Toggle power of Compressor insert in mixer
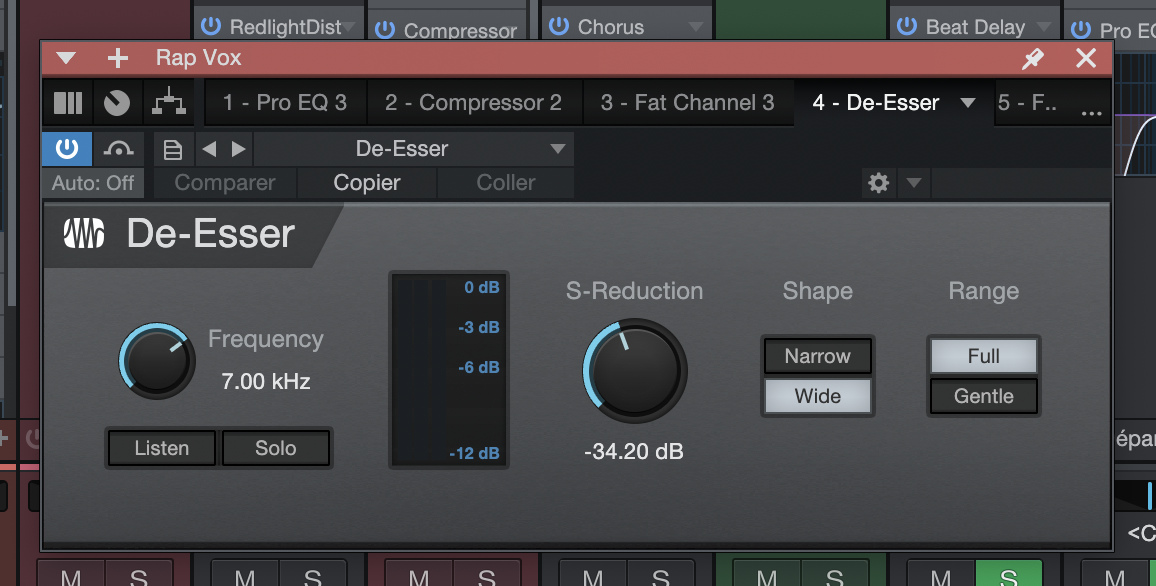This screenshot has width=1156, height=586. [385, 29]
